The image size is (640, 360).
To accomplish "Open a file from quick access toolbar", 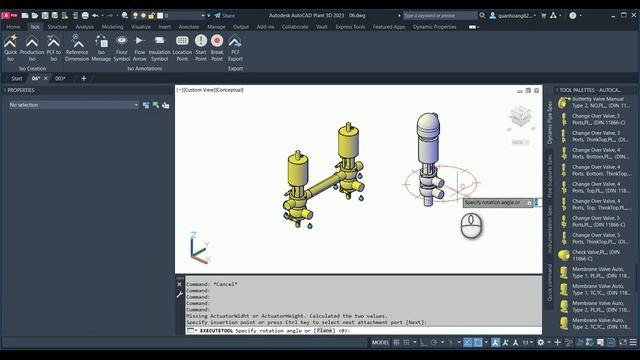I will [x=35, y=16].
